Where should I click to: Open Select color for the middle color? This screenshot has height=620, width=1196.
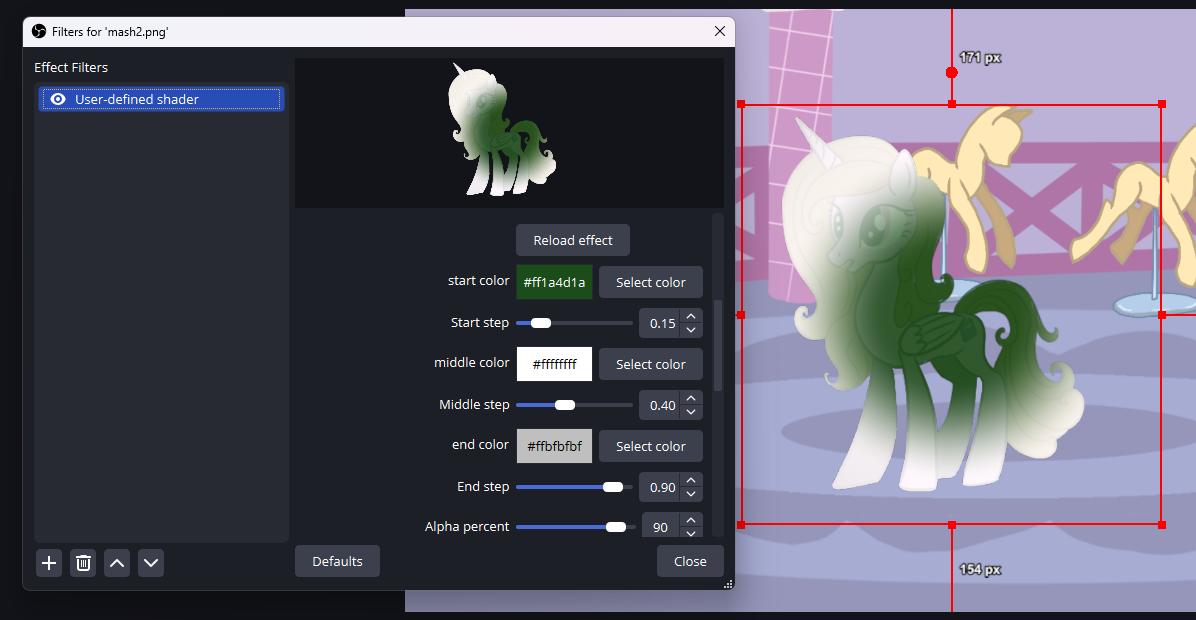[650, 364]
